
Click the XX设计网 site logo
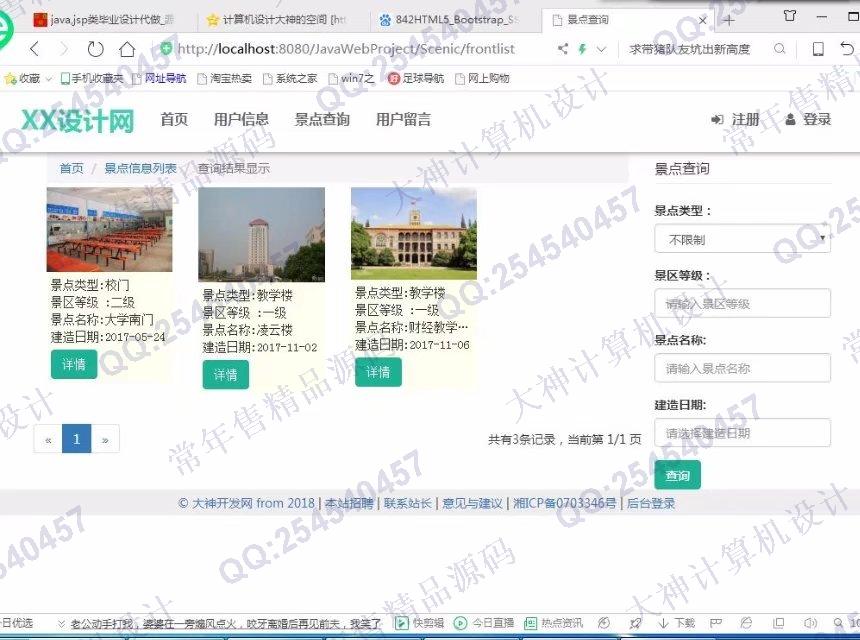(77, 120)
